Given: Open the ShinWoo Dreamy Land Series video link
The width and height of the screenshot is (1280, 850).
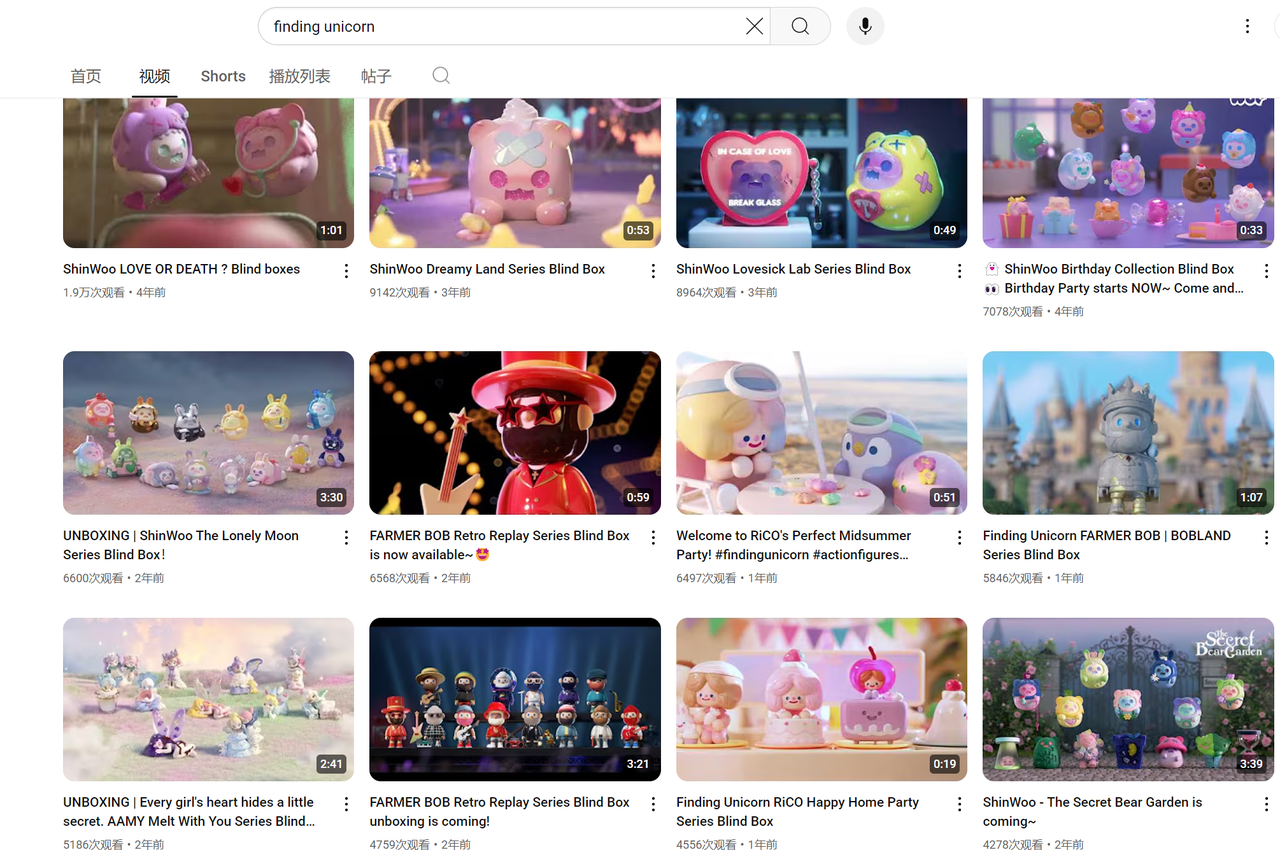Looking at the screenshot, I should coord(486,269).
